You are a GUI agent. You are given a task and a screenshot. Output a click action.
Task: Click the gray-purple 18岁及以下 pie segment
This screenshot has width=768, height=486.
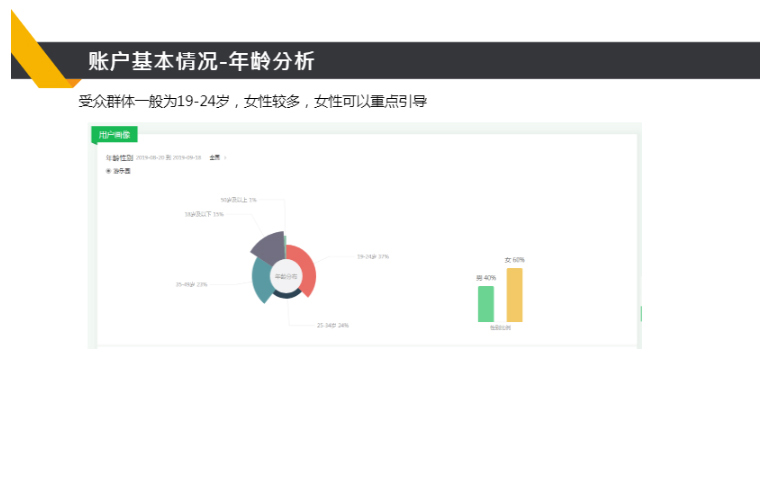pos(268,246)
